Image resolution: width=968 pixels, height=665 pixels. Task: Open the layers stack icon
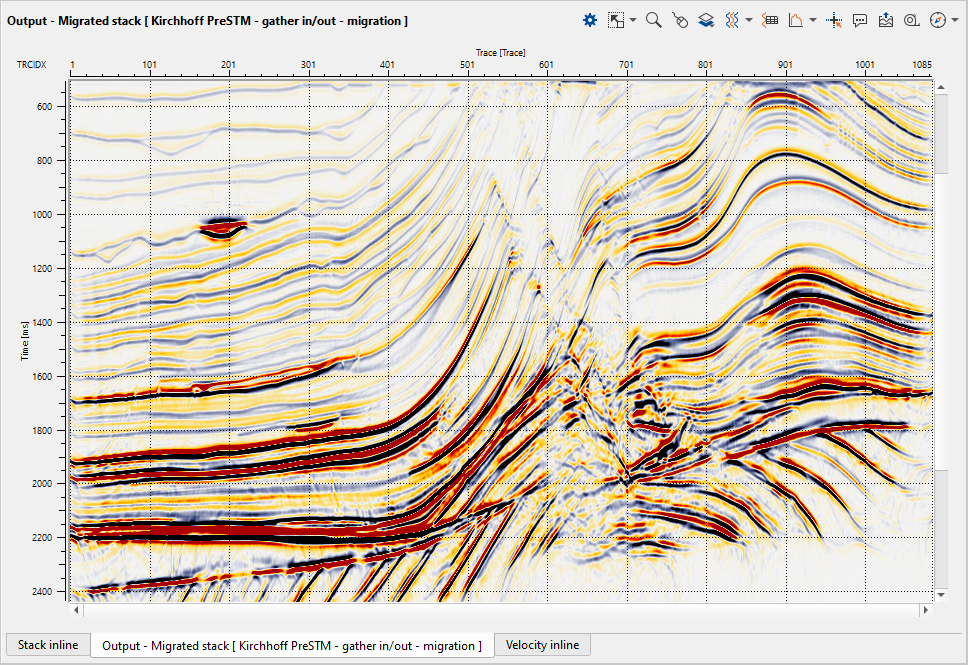coord(706,19)
